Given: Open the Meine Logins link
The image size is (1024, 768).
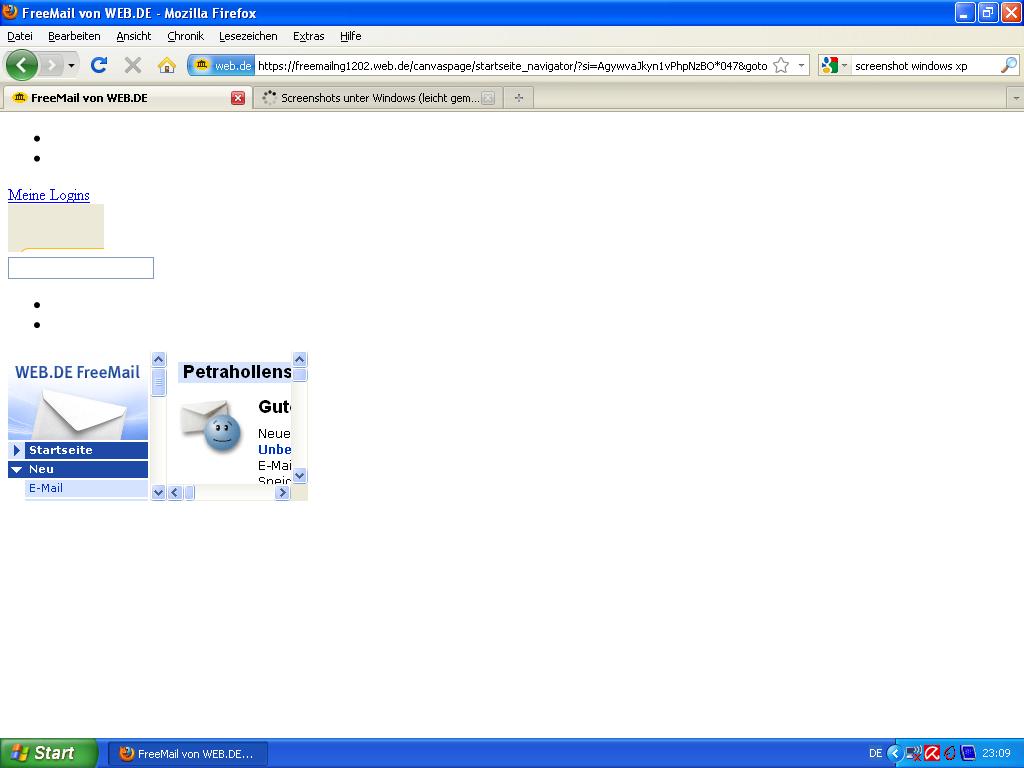Looking at the screenshot, I should tap(49, 195).
